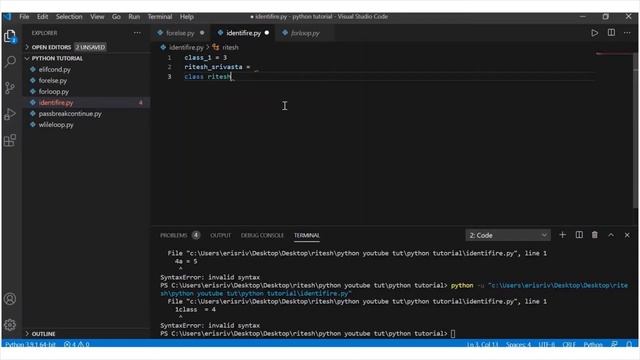Open the Run menu
The height and width of the screenshot is (360, 640).
[134, 17]
